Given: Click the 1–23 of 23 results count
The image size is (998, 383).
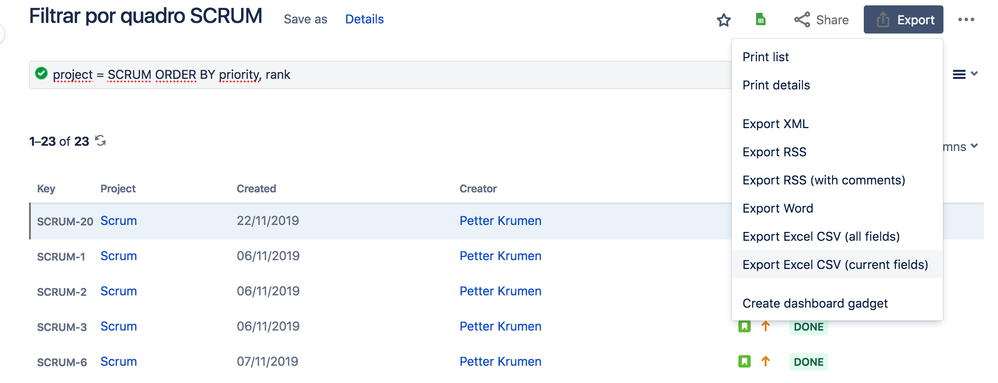Looking at the screenshot, I should pos(59,141).
